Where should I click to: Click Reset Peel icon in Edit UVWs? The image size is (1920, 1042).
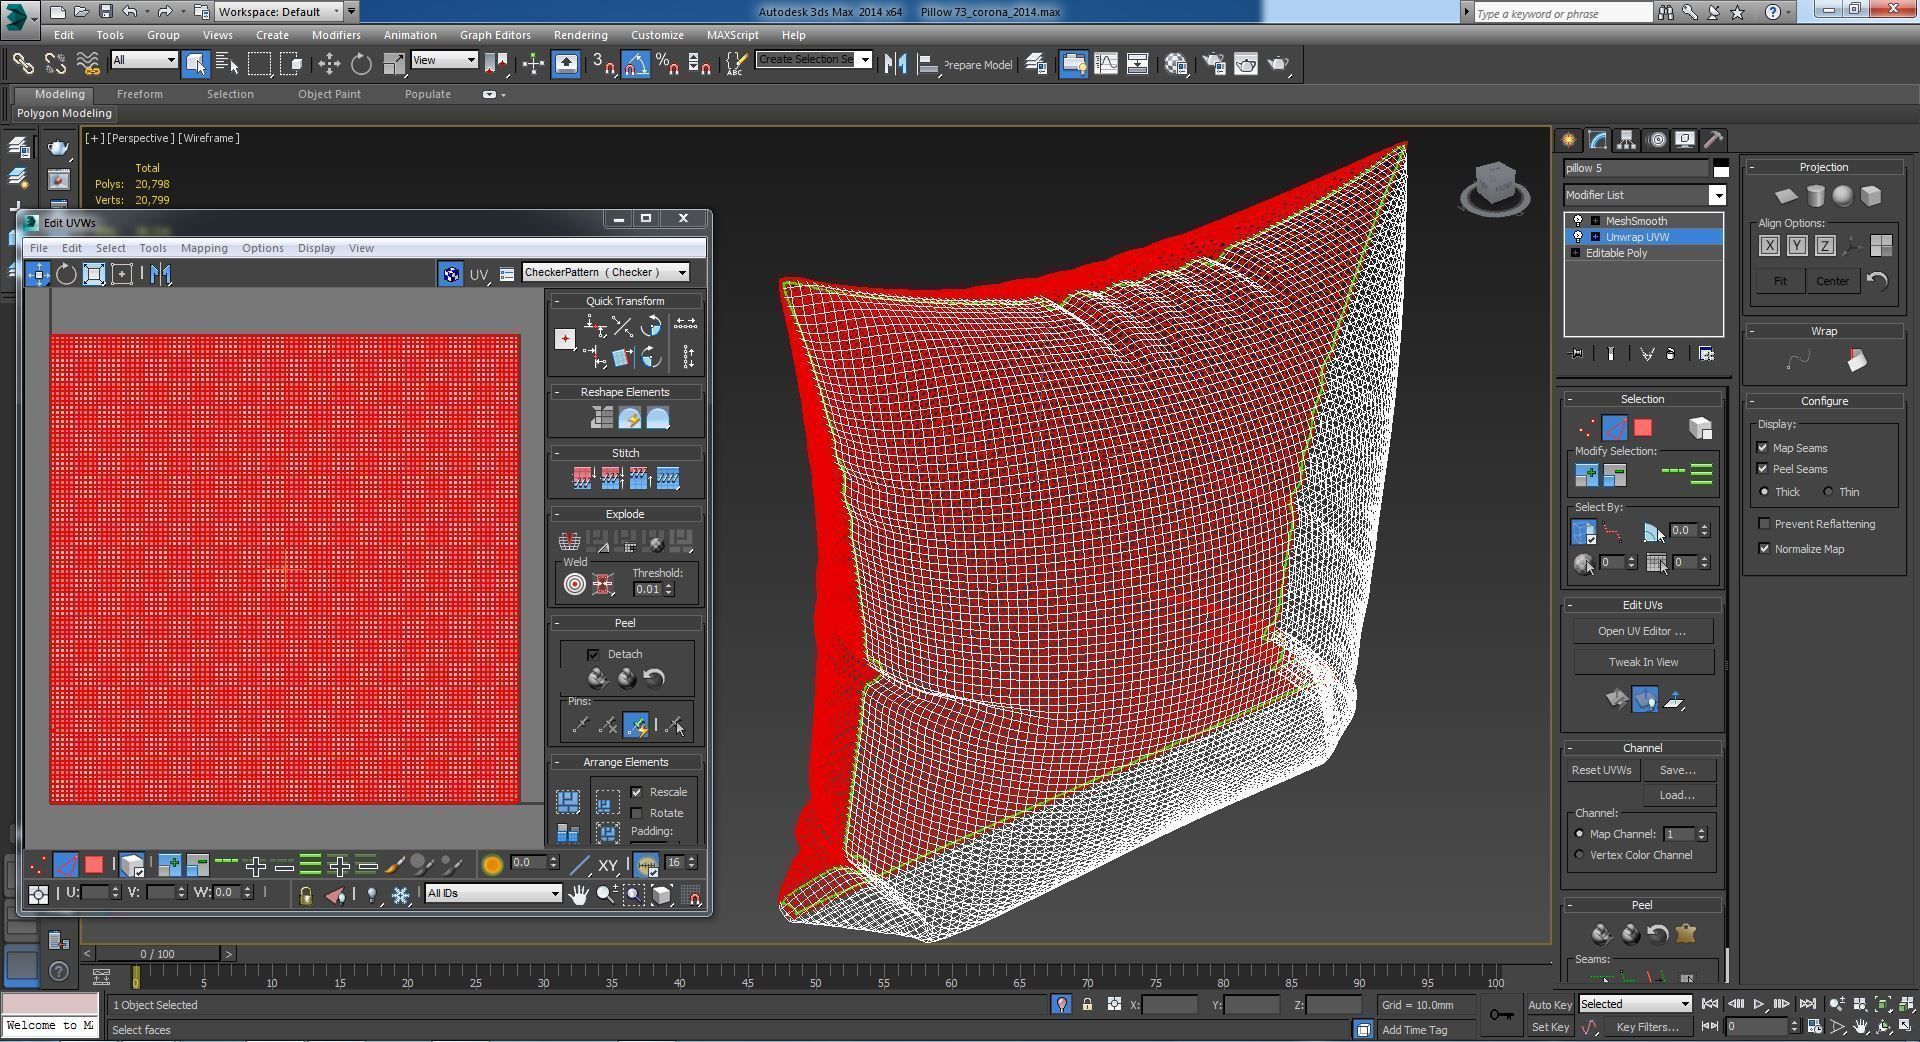[654, 679]
